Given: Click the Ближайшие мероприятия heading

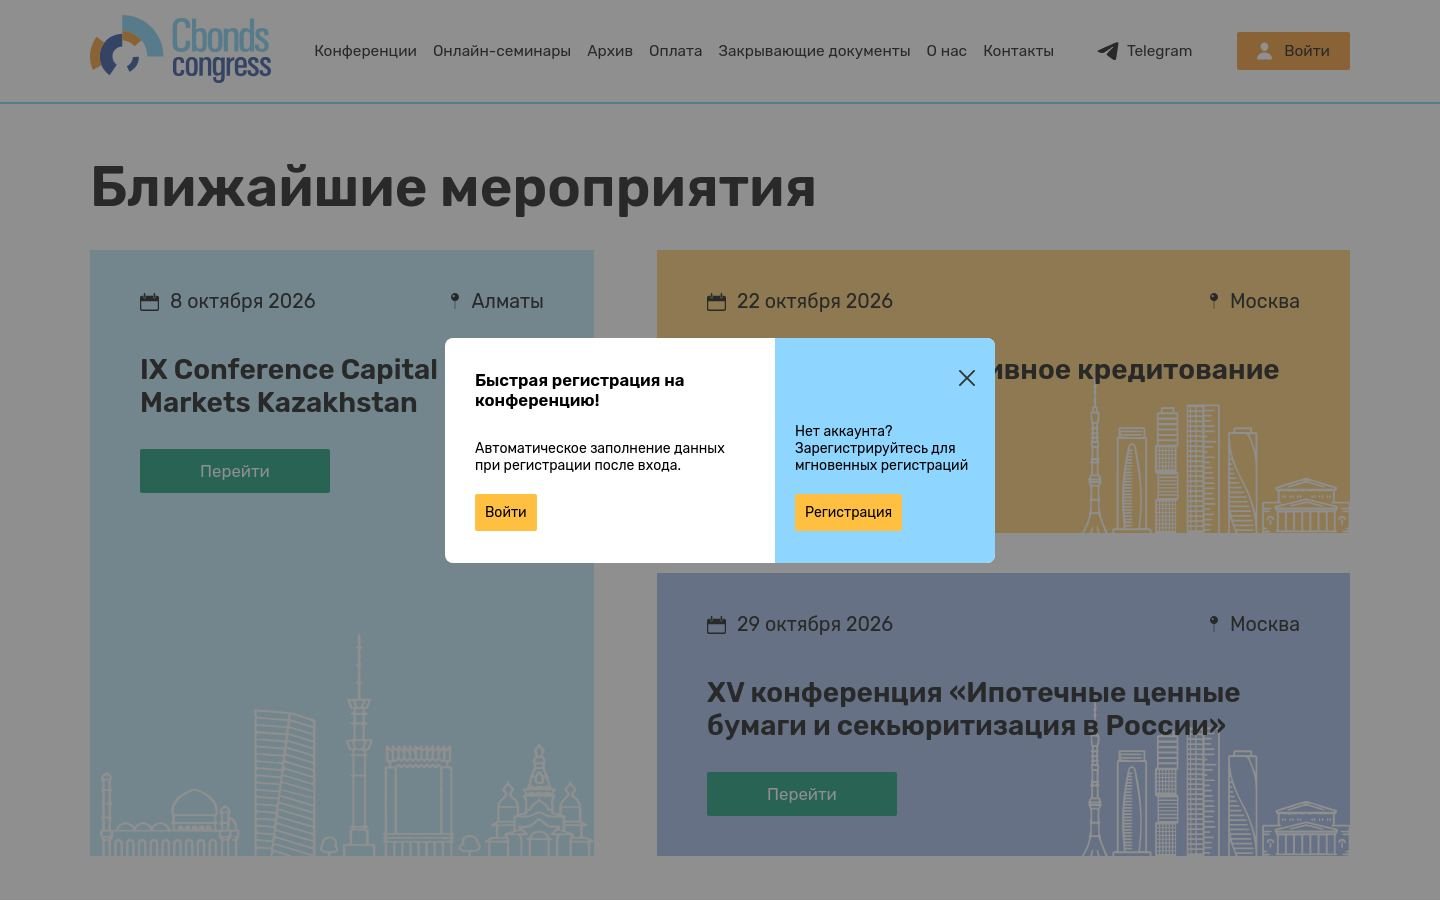Looking at the screenshot, I should (x=453, y=187).
